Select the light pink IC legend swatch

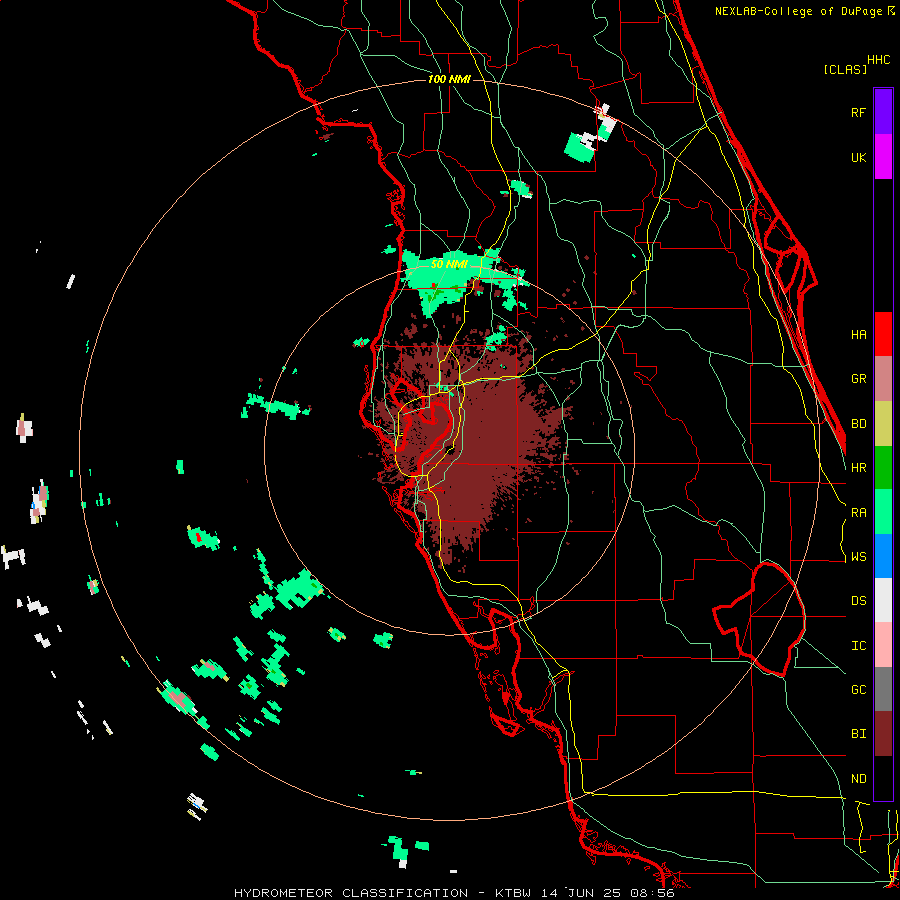(883, 645)
